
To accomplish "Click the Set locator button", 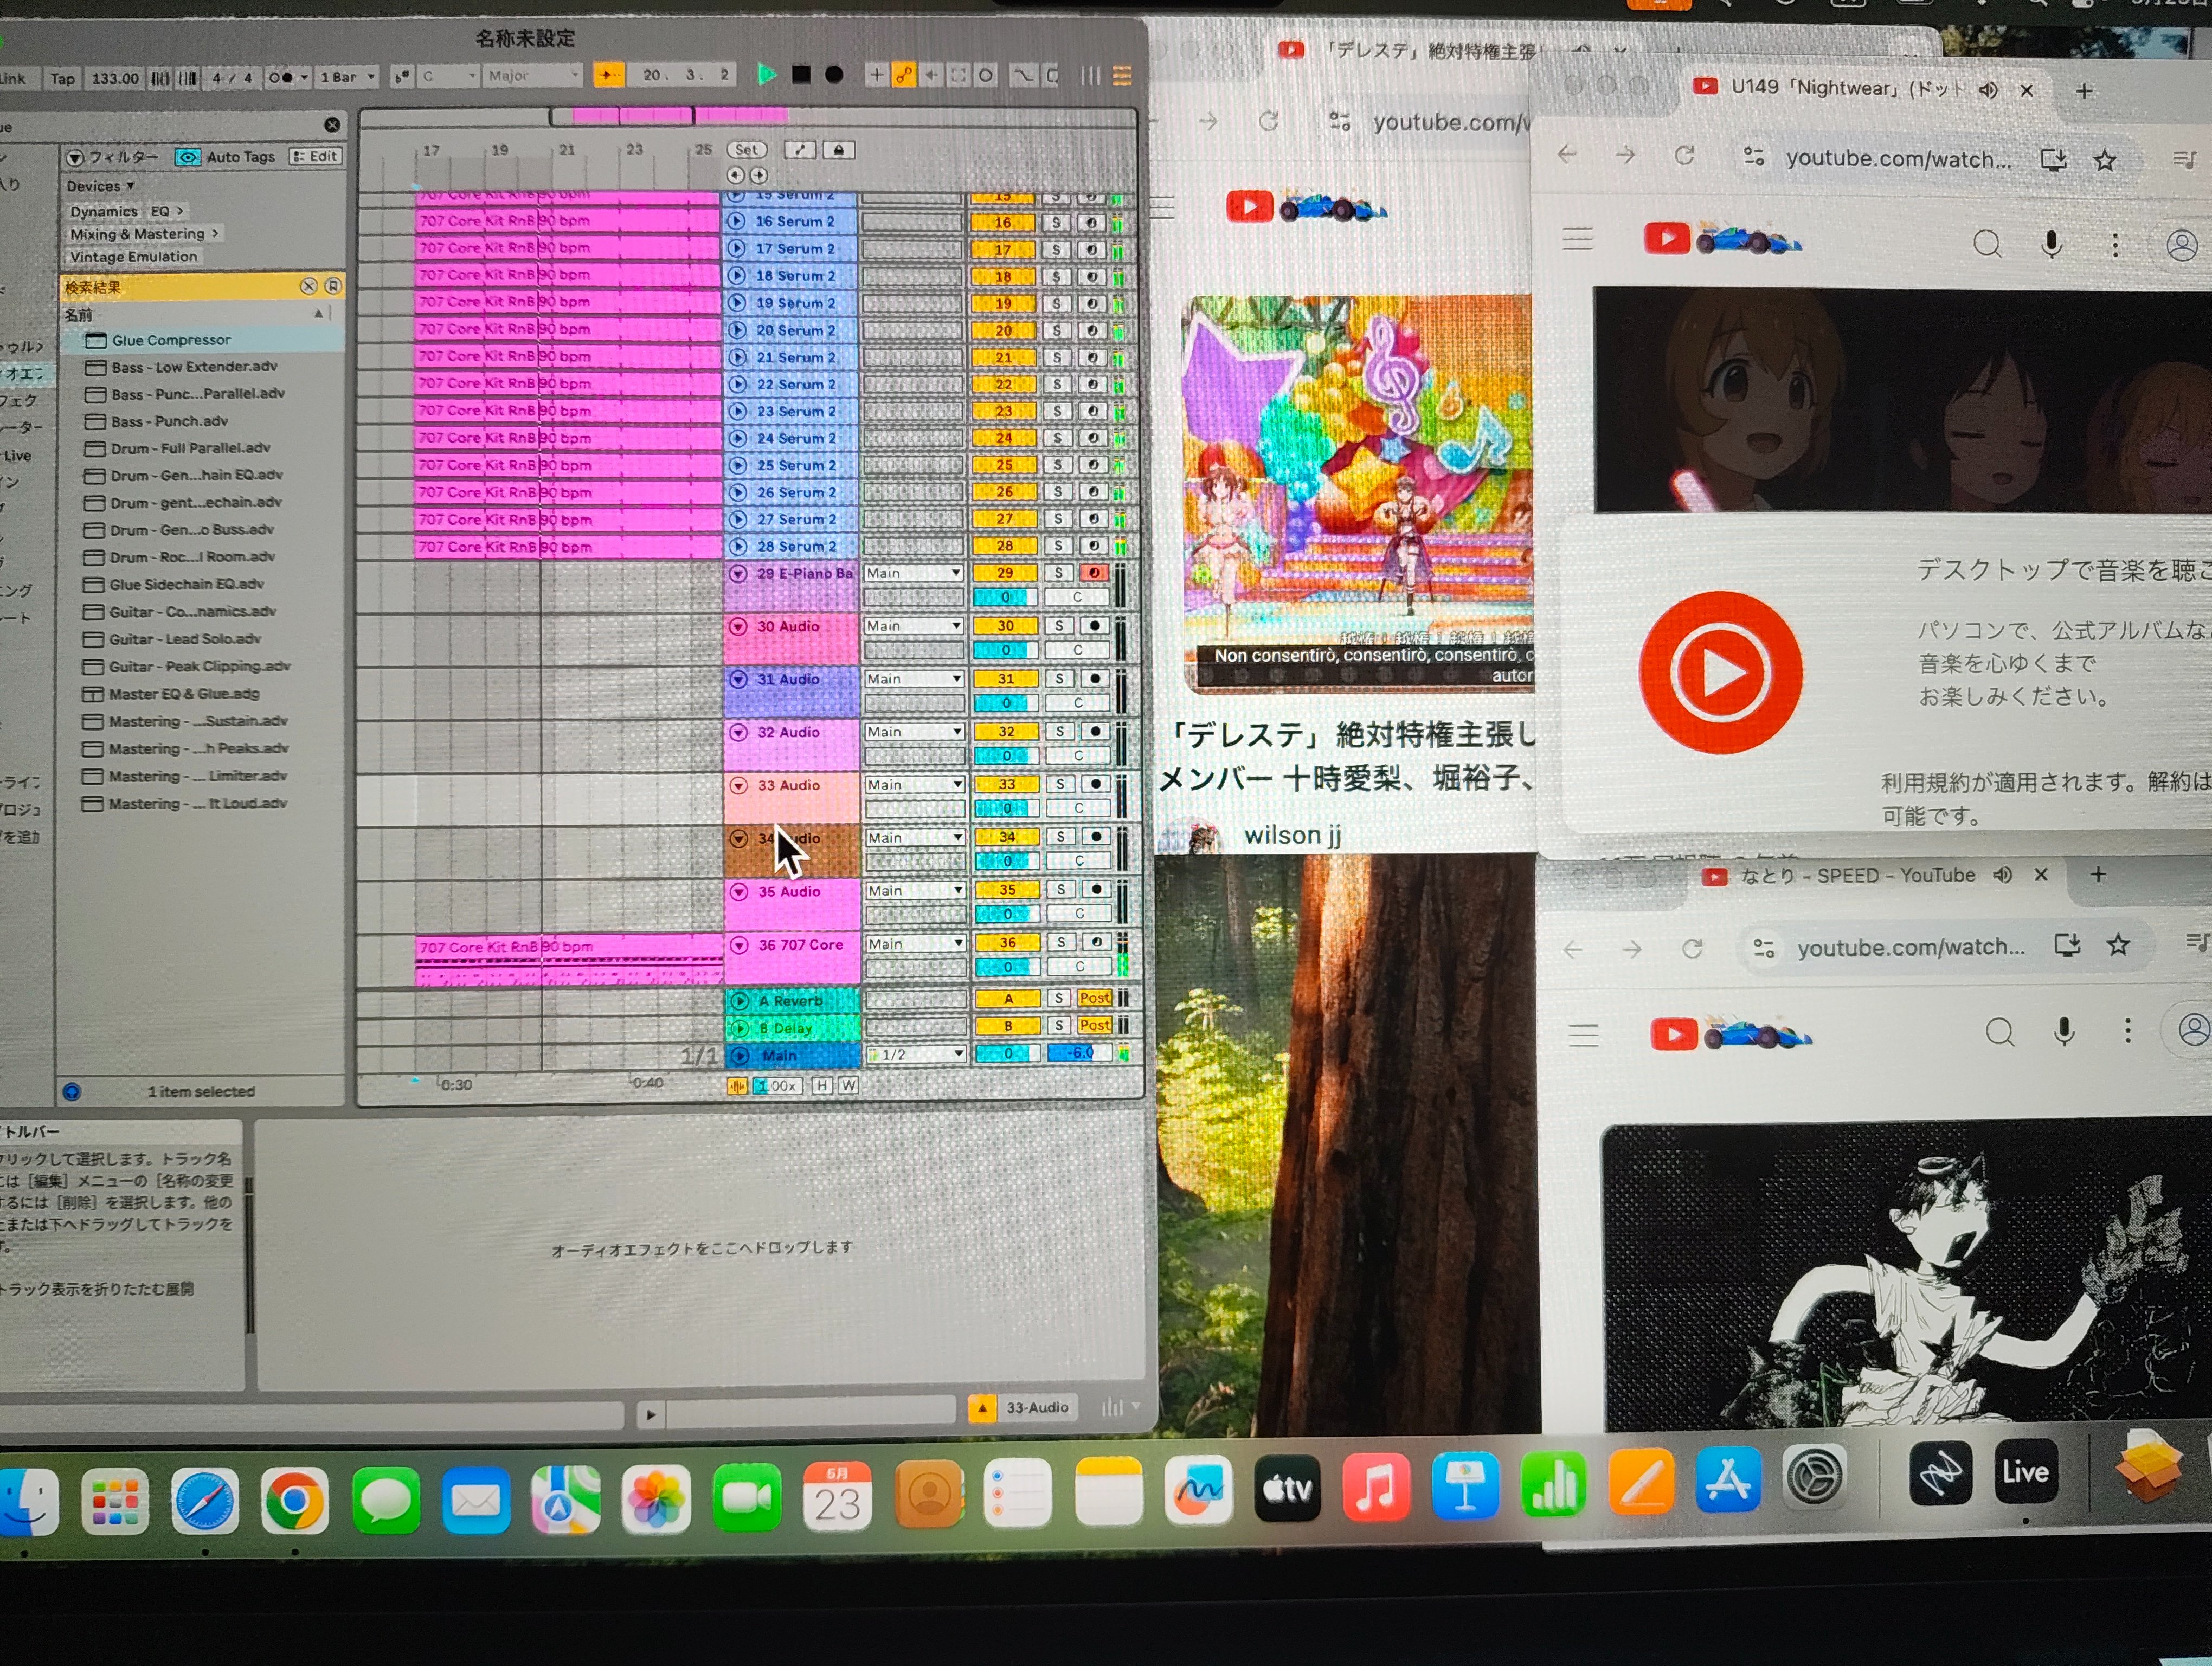I will pos(746,150).
